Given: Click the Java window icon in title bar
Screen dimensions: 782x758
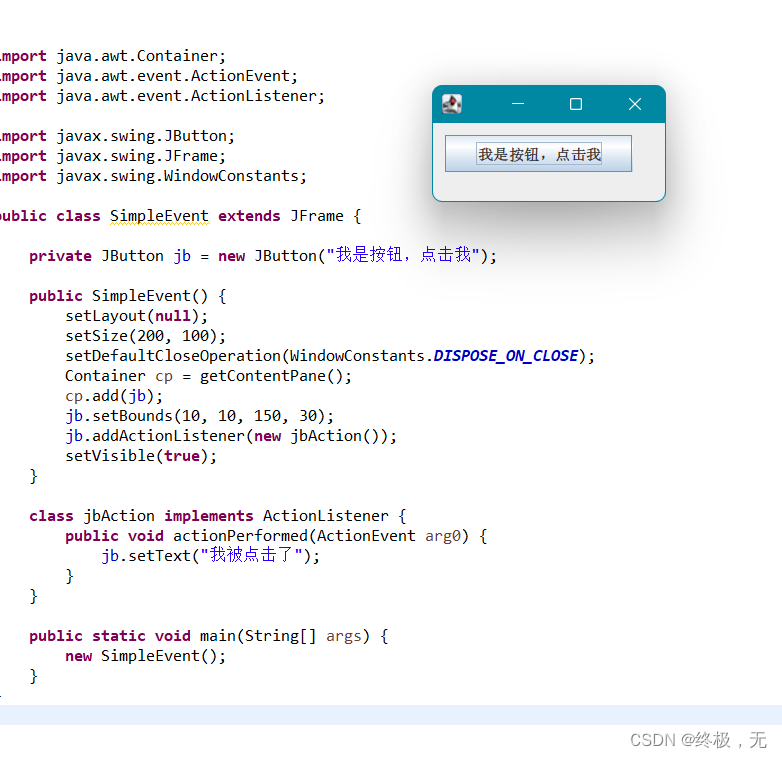Looking at the screenshot, I should pyautogui.click(x=452, y=104).
